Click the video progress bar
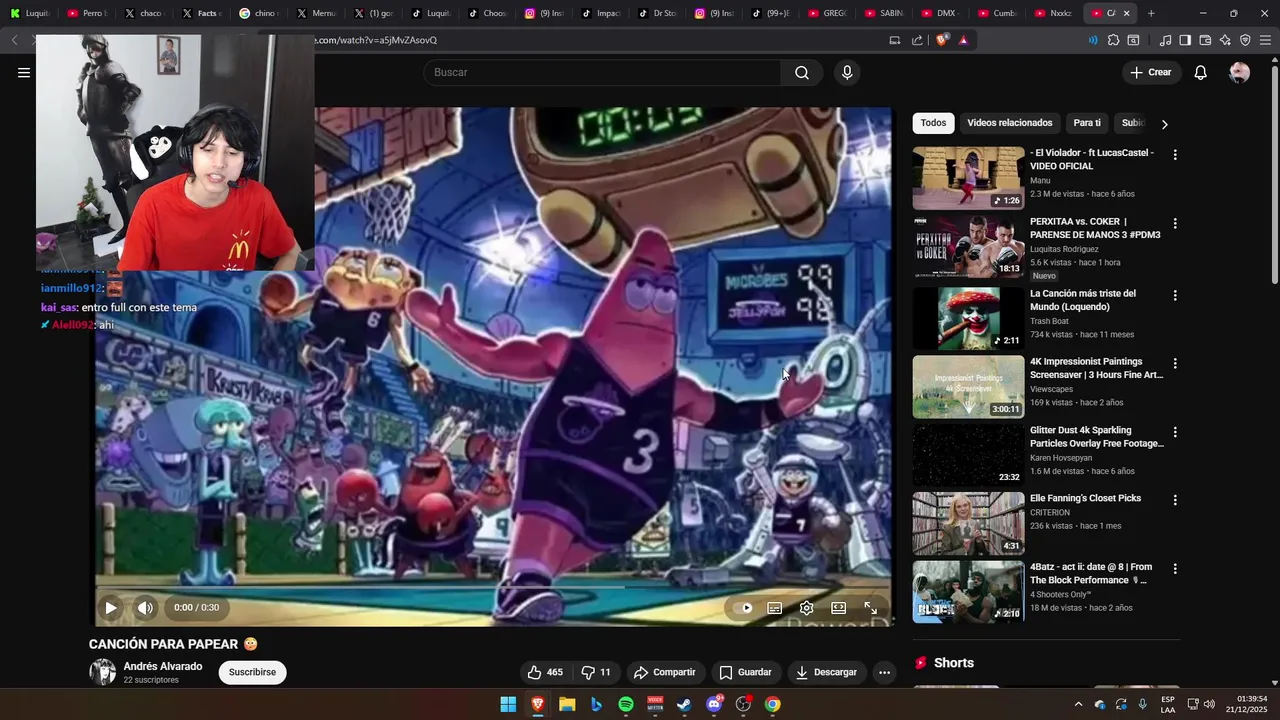Image resolution: width=1280 pixels, height=720 pixels. pos(493,587)
